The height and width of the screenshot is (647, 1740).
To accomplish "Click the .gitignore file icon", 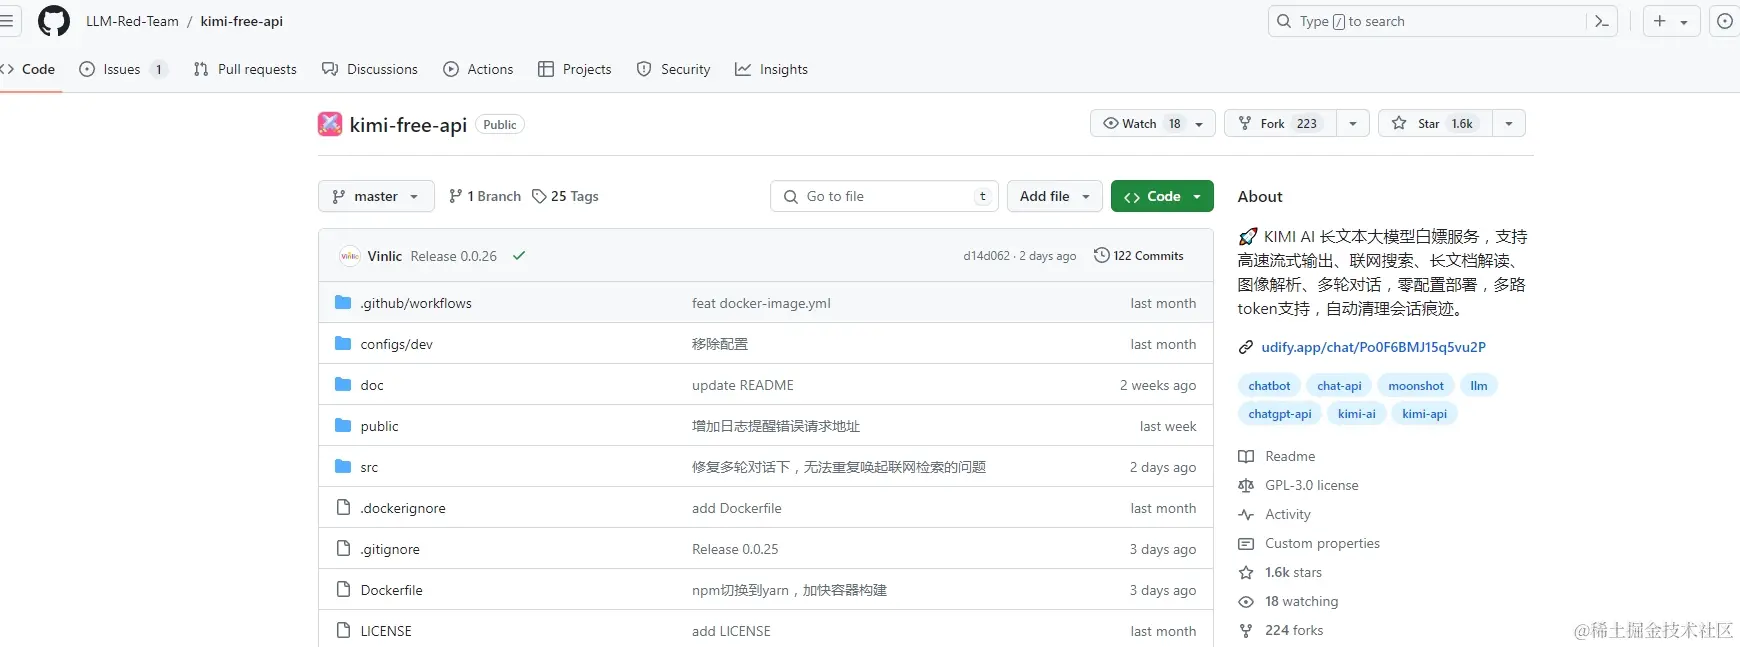I will (x=343, y=548).
